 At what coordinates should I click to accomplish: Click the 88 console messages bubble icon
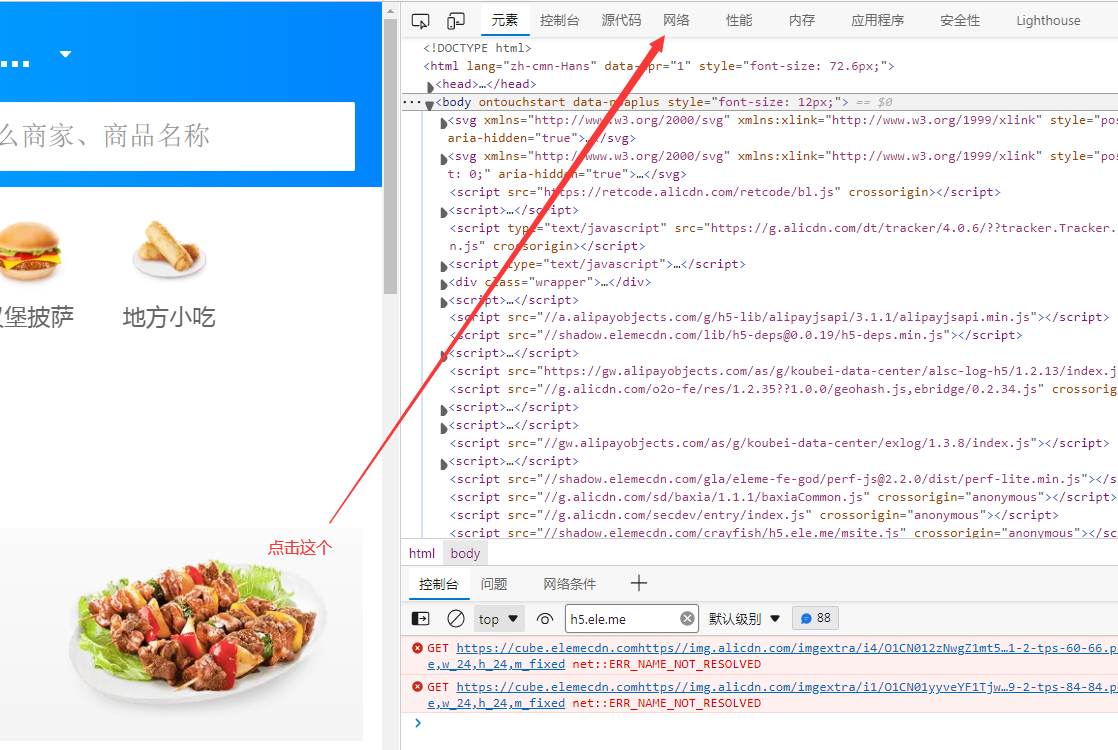point(815,618)
